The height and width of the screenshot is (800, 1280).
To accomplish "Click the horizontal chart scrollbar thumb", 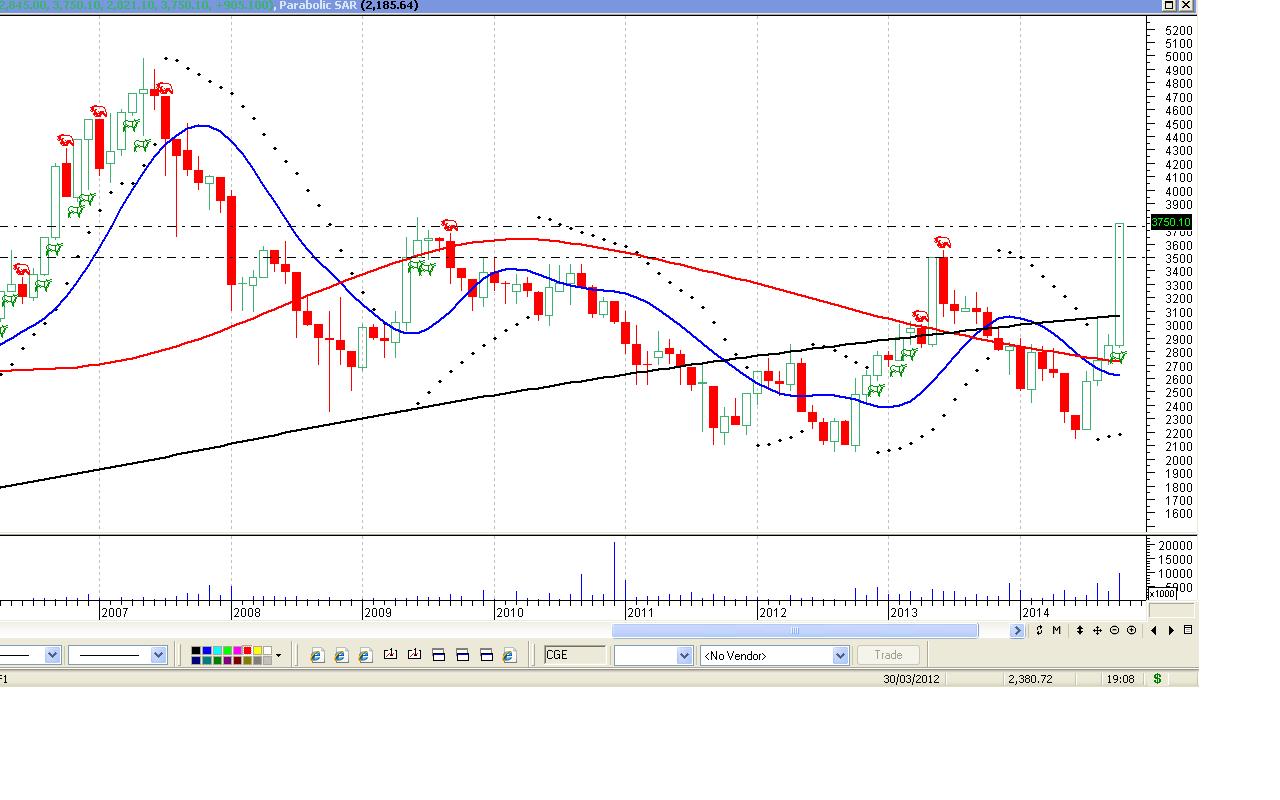I will [795, 630].
